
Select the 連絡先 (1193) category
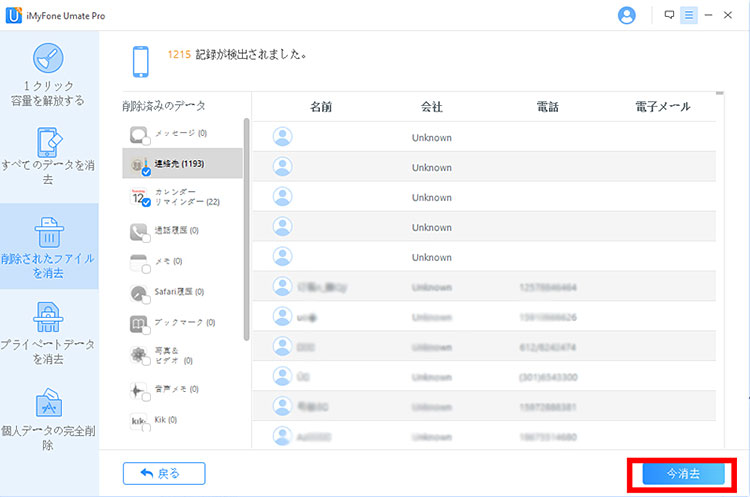(x=182, y=163)
